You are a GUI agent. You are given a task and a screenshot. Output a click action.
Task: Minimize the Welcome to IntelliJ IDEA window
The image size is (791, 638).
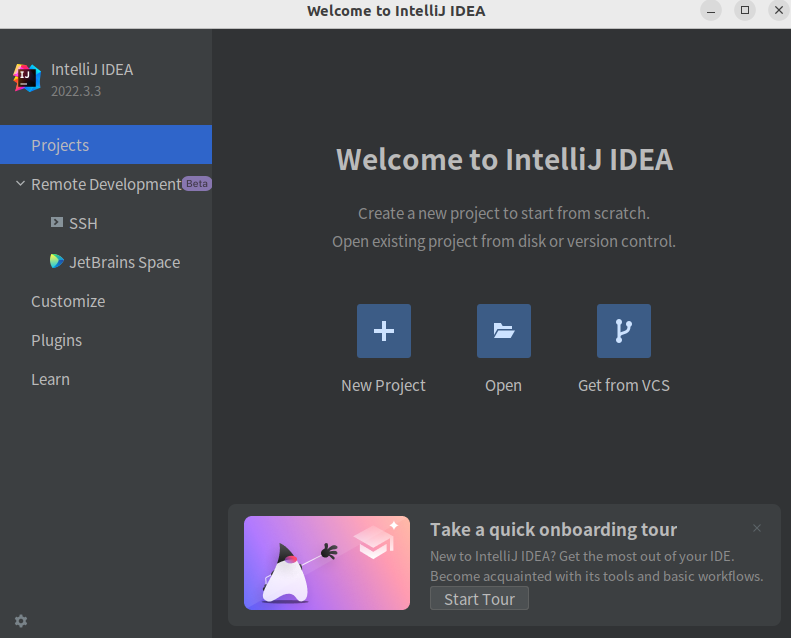pyautogui.click(x=711, y=11)
